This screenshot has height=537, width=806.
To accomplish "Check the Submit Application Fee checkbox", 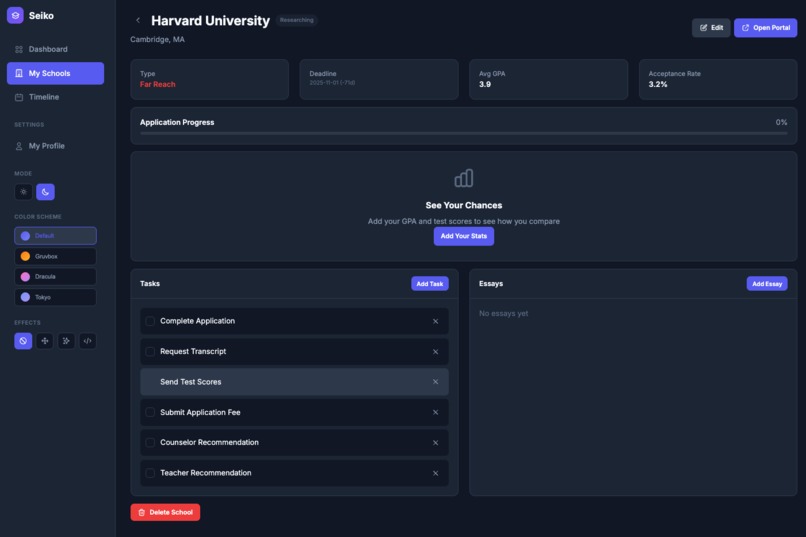I will [x=150, y=412].
